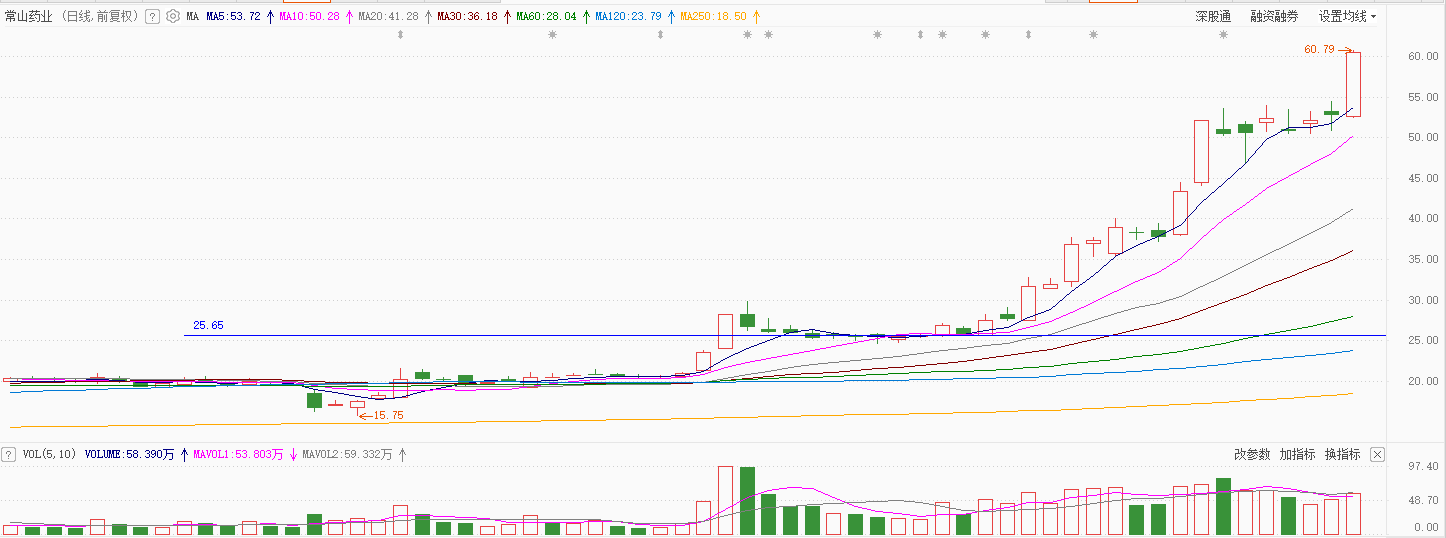Click the leftmost up-down arrow event marker
This screenshot has height=538, width=1446.
click(x=401, y=35)
